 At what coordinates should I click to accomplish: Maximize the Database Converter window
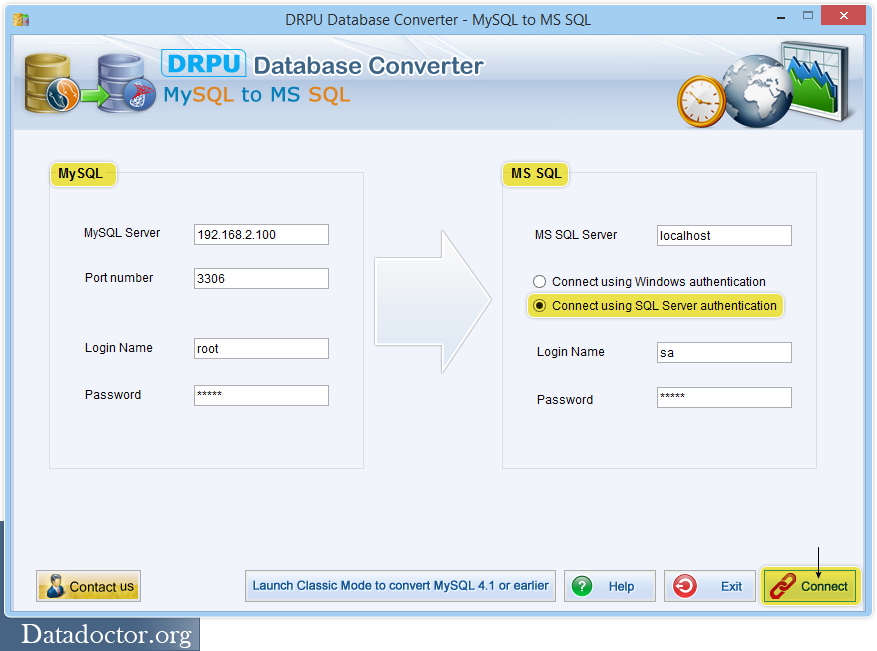(808, 16)
